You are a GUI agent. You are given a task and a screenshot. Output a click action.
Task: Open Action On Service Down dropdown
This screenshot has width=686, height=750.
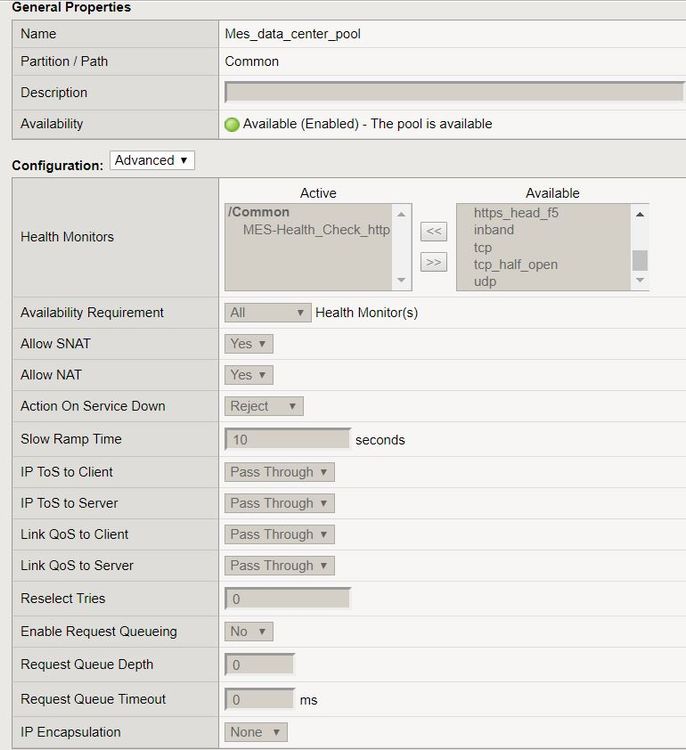coord(264,406)
